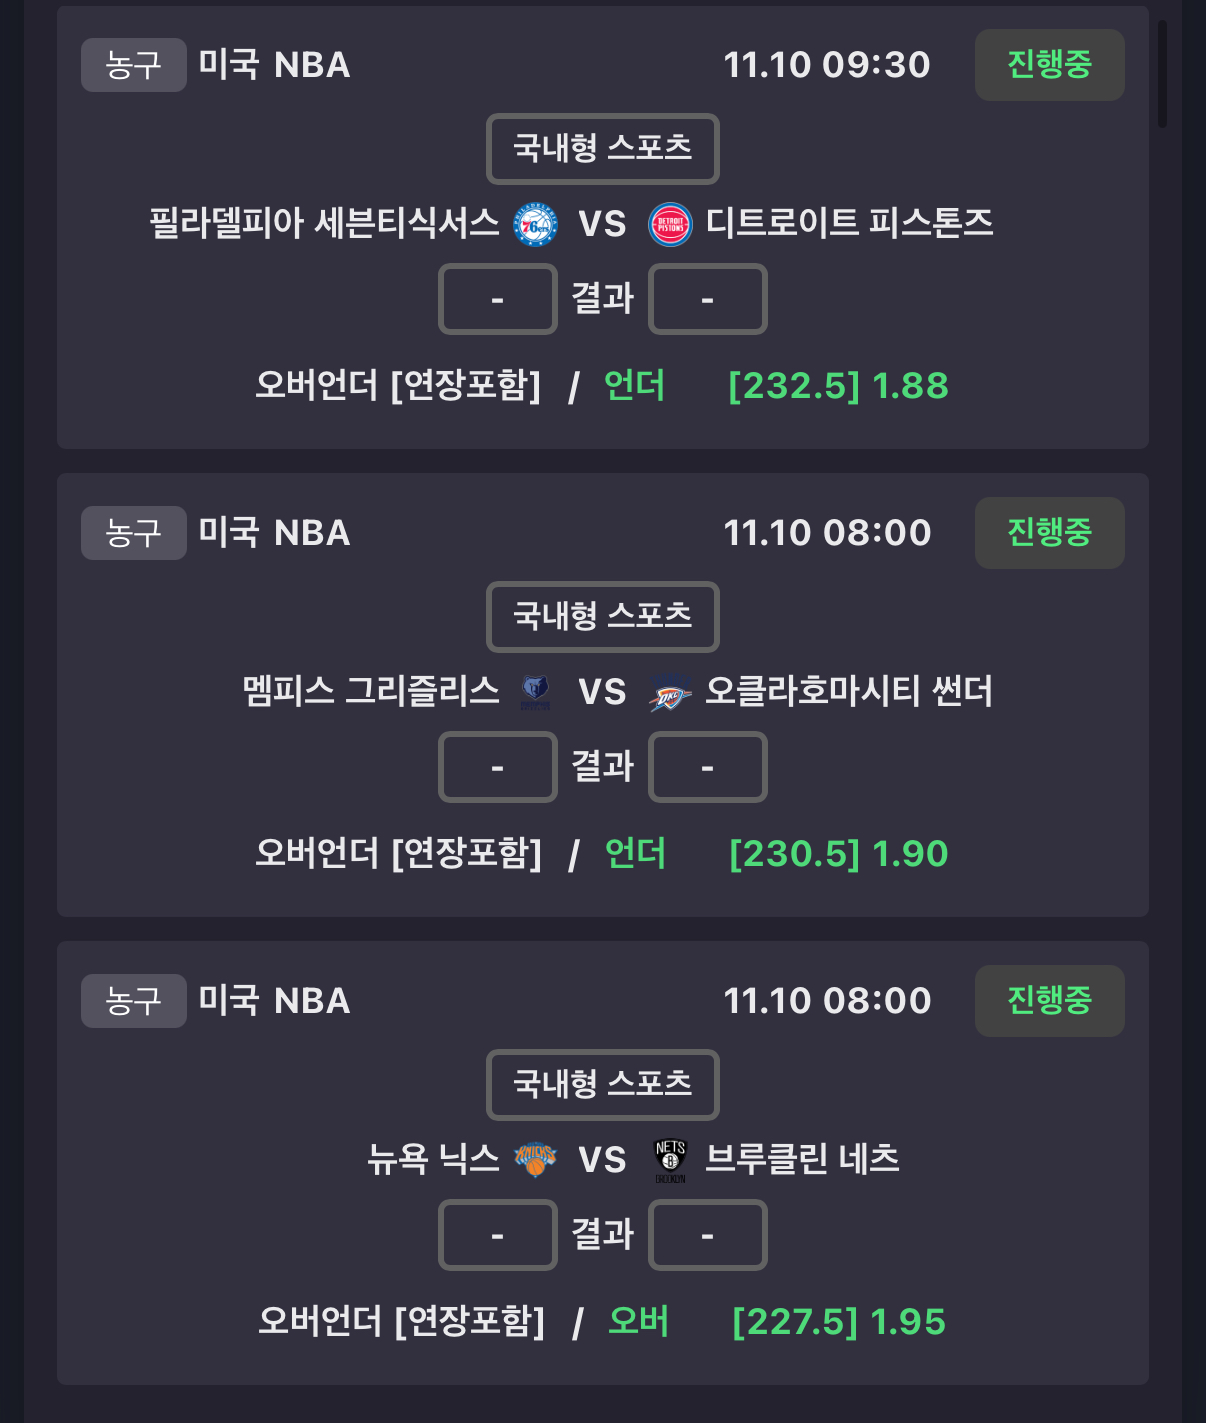Click the 농구 label on the first card
Viewport: 1206px width, 1423px height.
pos(133,65)
